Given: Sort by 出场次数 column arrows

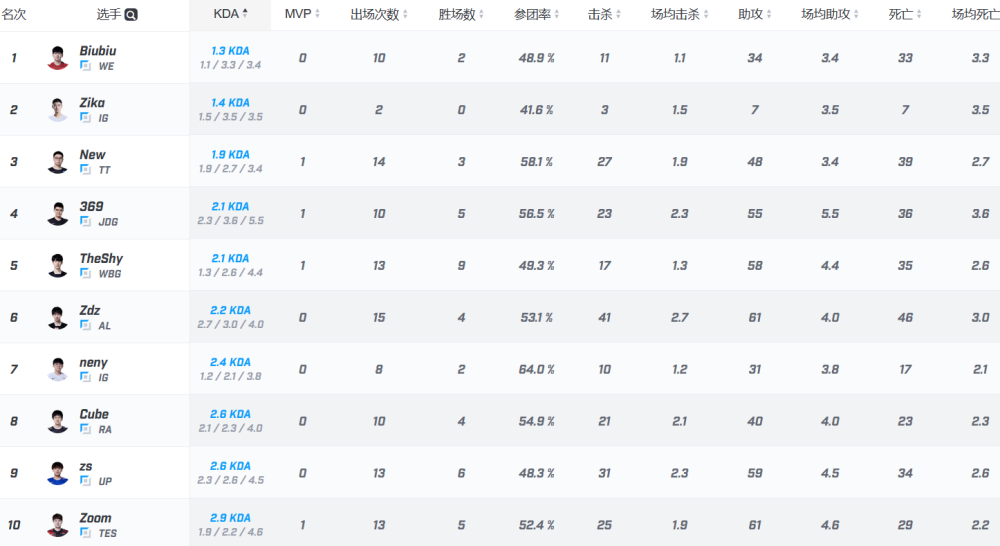Looking at the screenshot, I should [x=405, y=14].
